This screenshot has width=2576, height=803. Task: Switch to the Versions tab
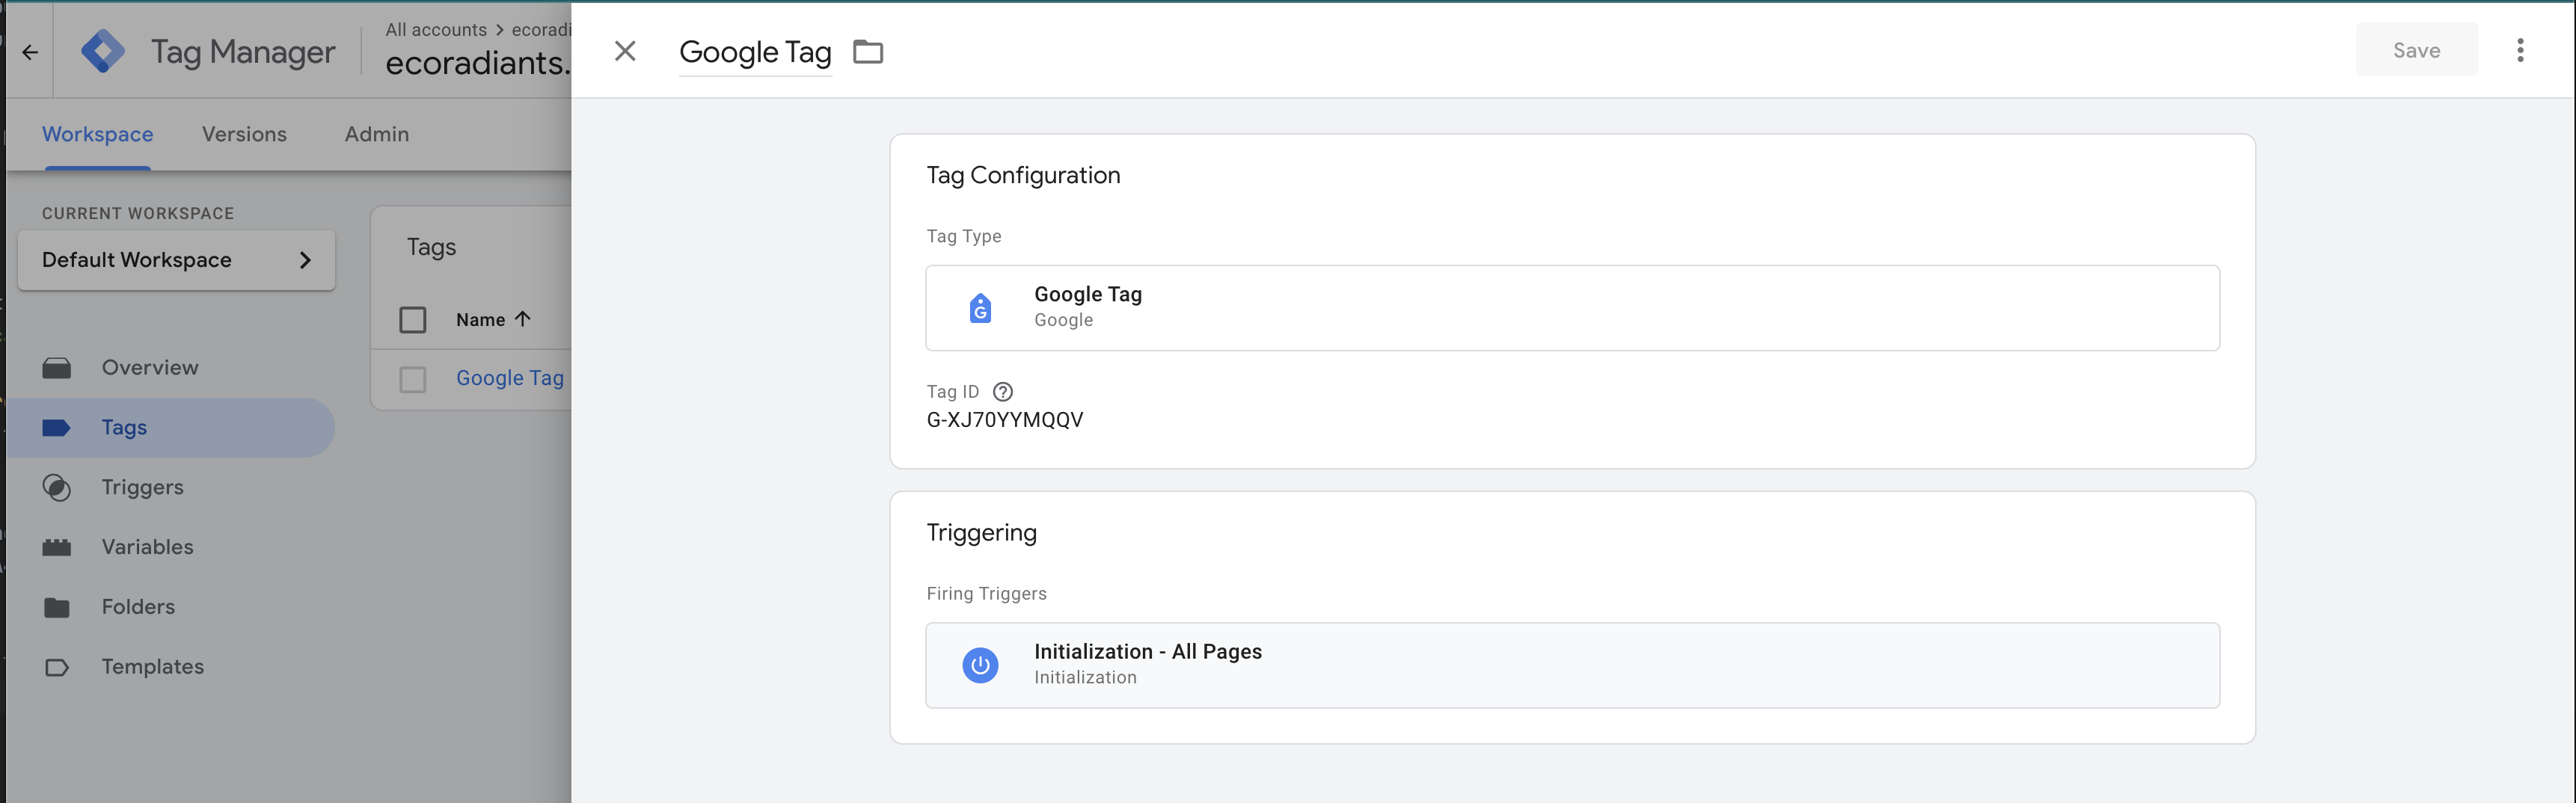[244, 134]
